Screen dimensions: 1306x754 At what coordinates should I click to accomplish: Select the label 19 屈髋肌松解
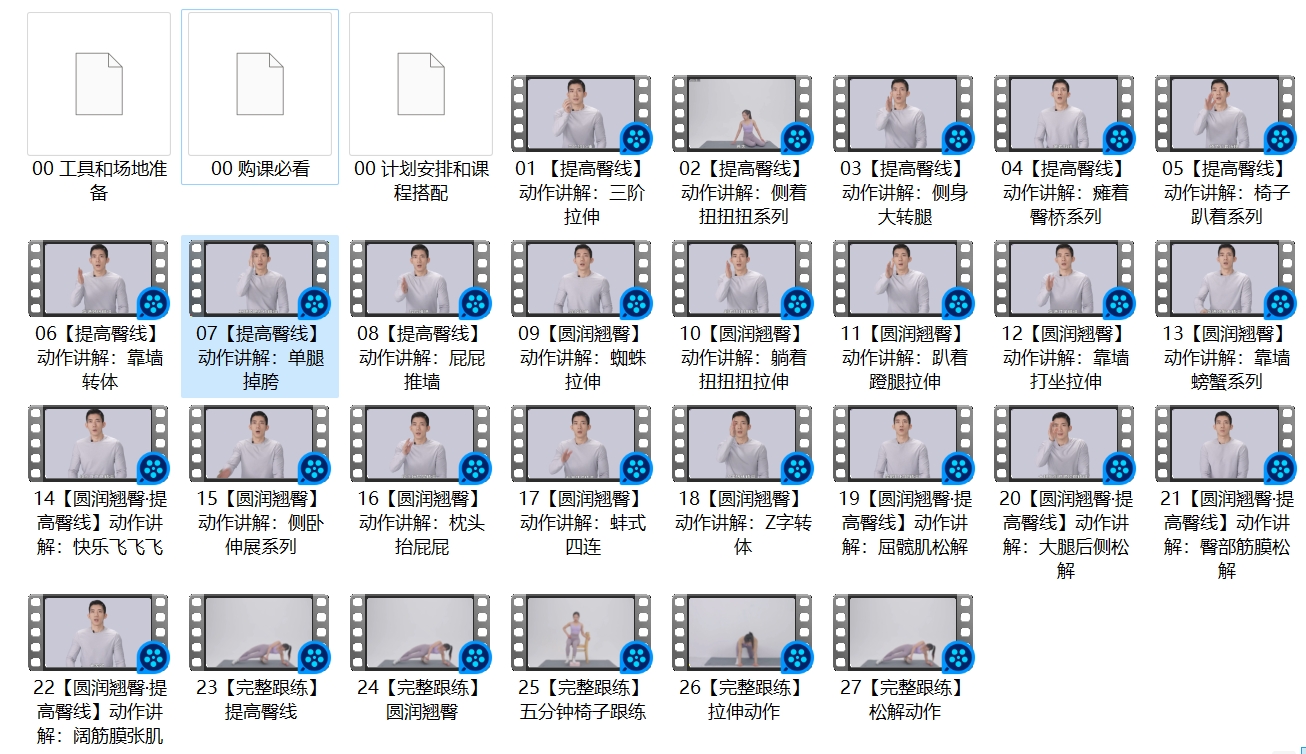click(903, 522)
